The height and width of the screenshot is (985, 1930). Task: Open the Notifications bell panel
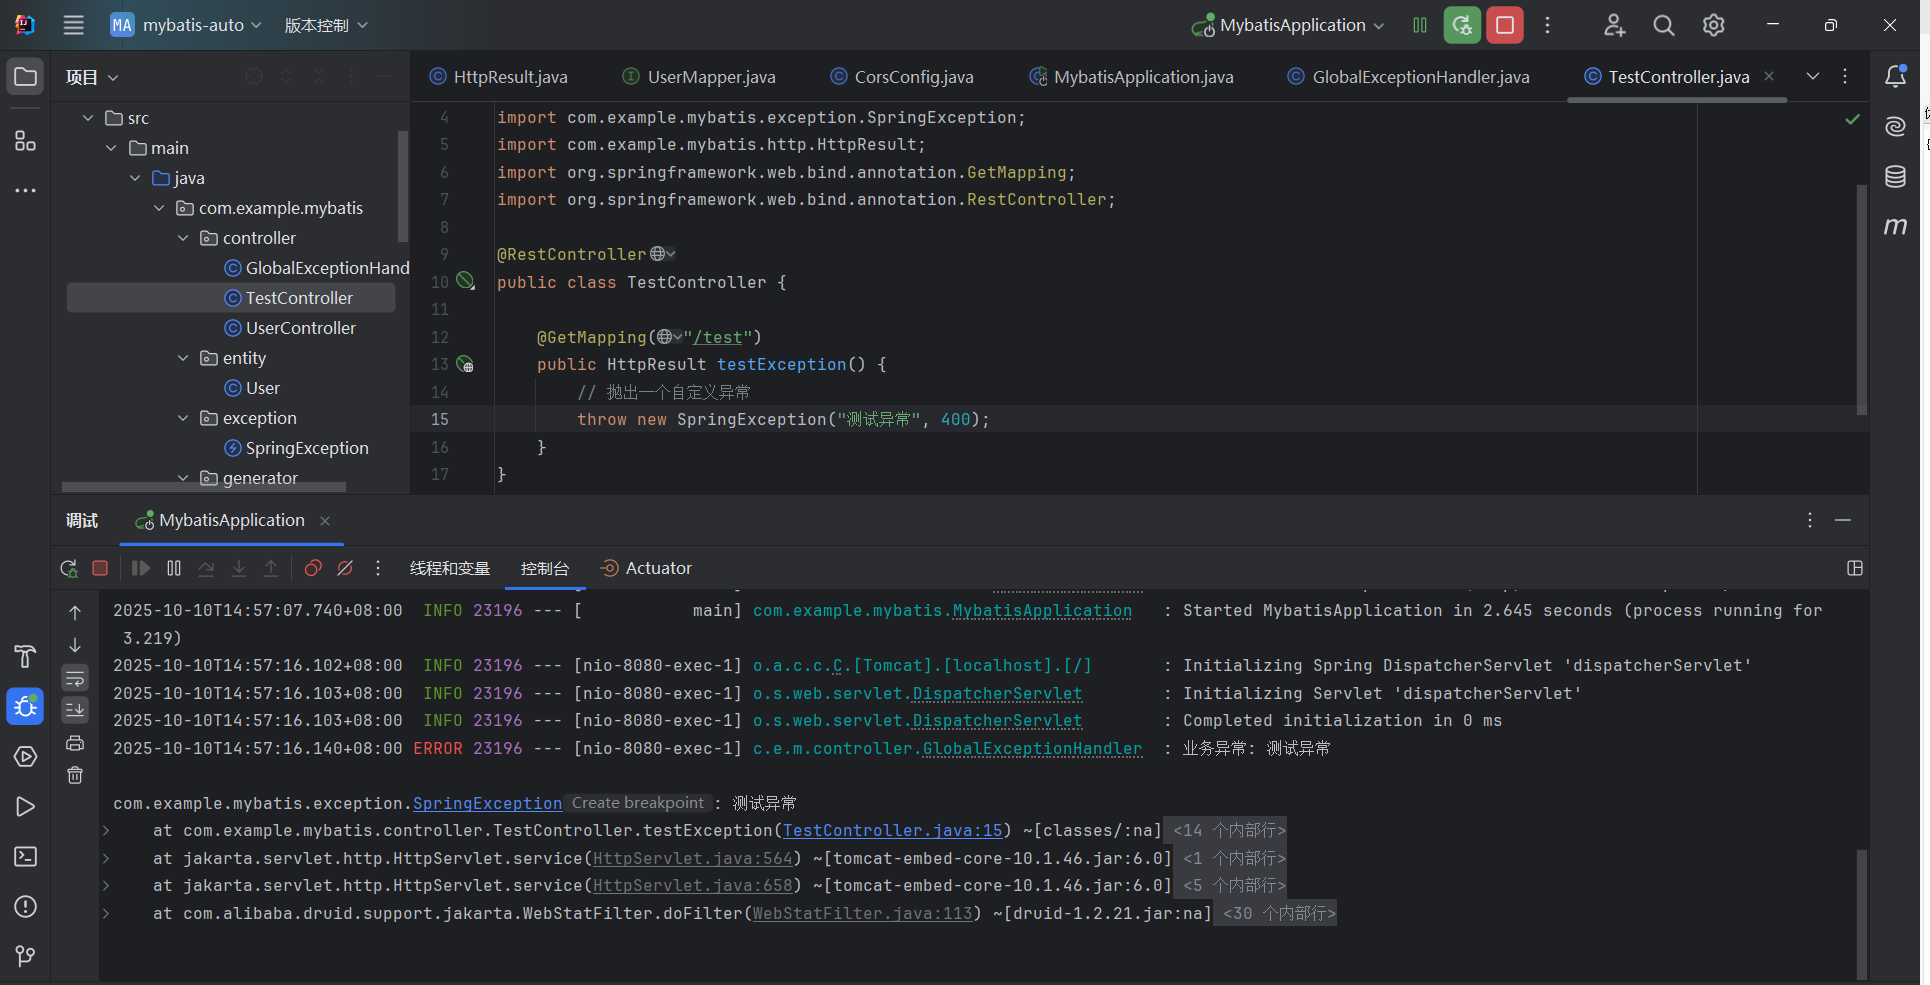pyautogui.click(x=1895, y=77)
